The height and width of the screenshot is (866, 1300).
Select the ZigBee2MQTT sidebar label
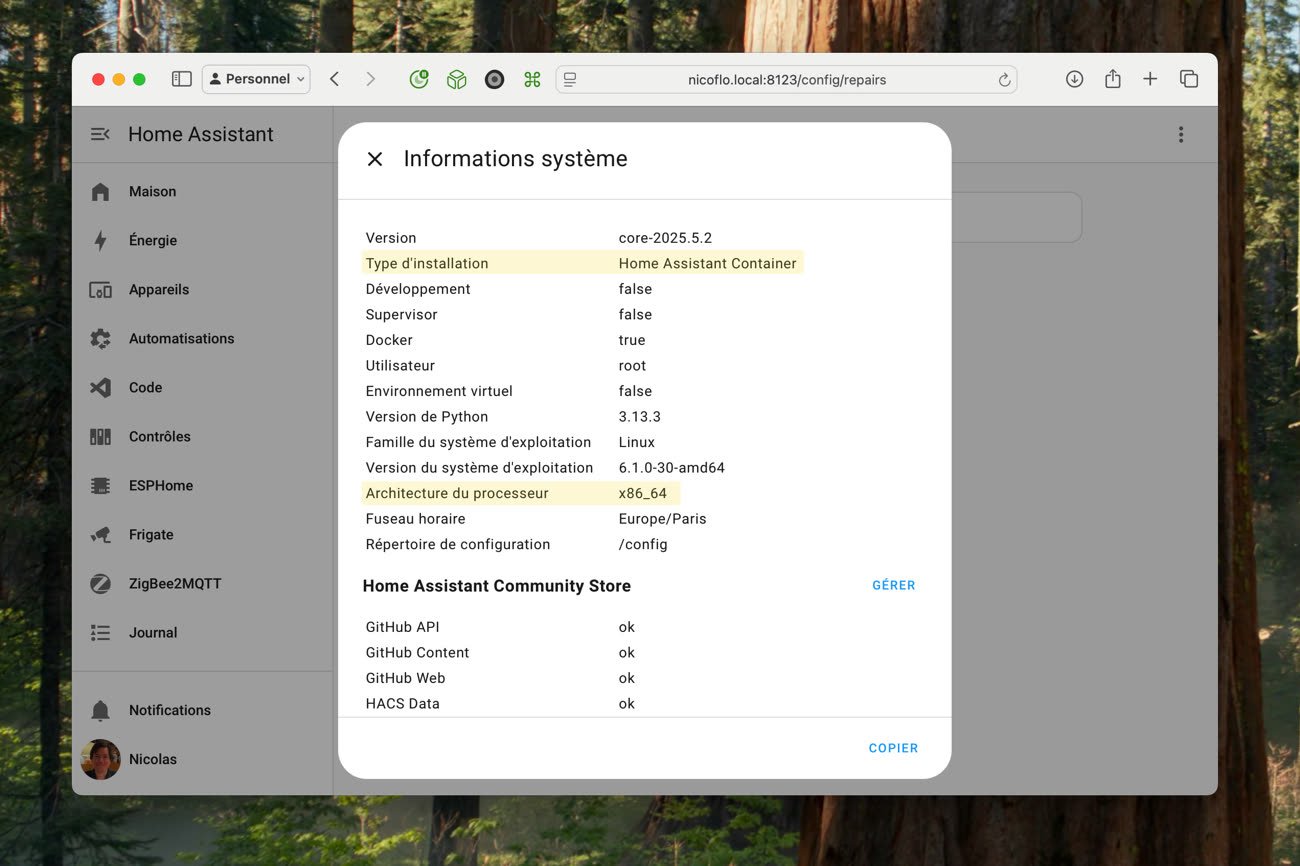[x=175, y=584]
